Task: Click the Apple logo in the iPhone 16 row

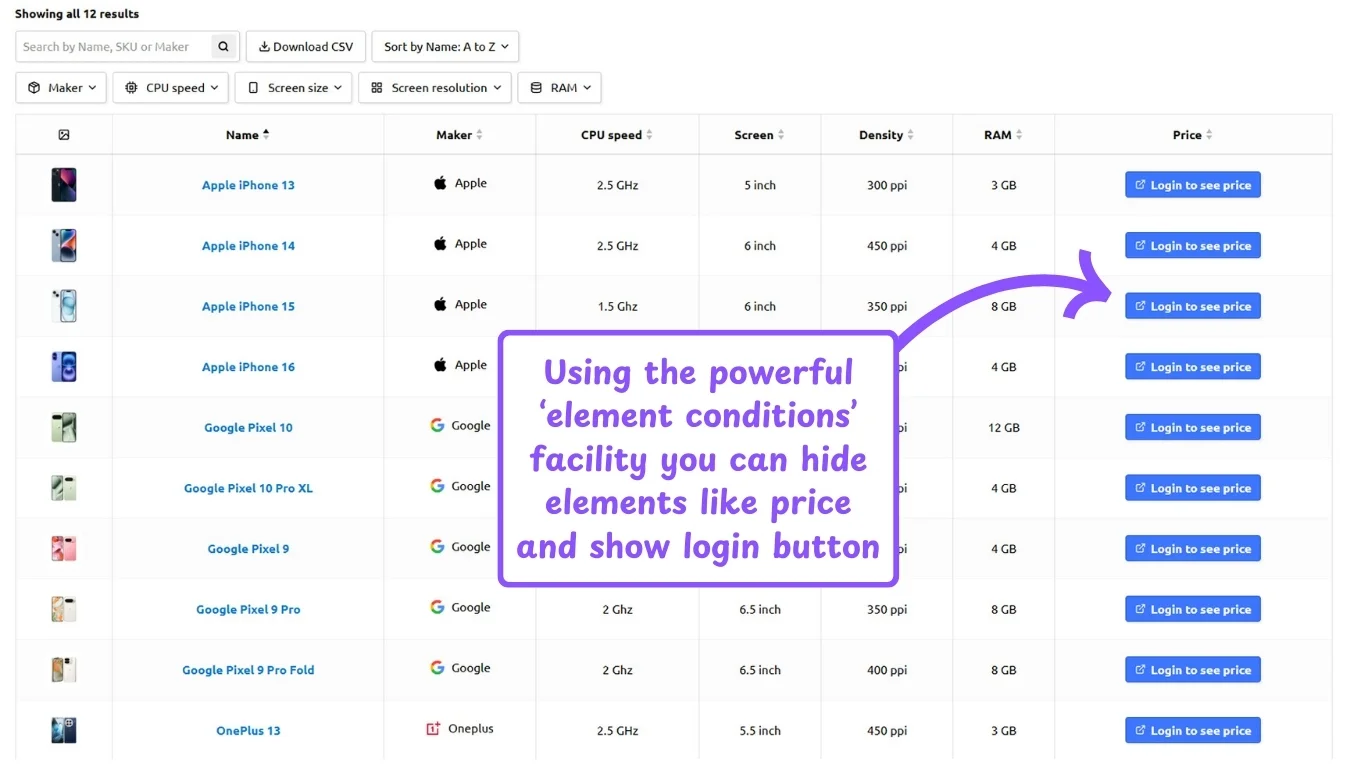Action: pyautogui.click(x=440, y=365)
